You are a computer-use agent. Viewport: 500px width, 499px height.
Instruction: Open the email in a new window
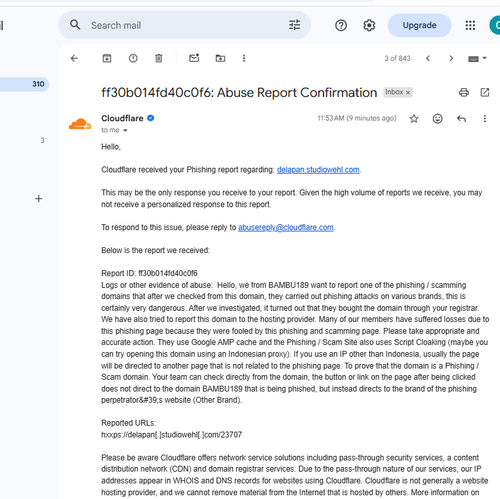(x=485, y=92)
